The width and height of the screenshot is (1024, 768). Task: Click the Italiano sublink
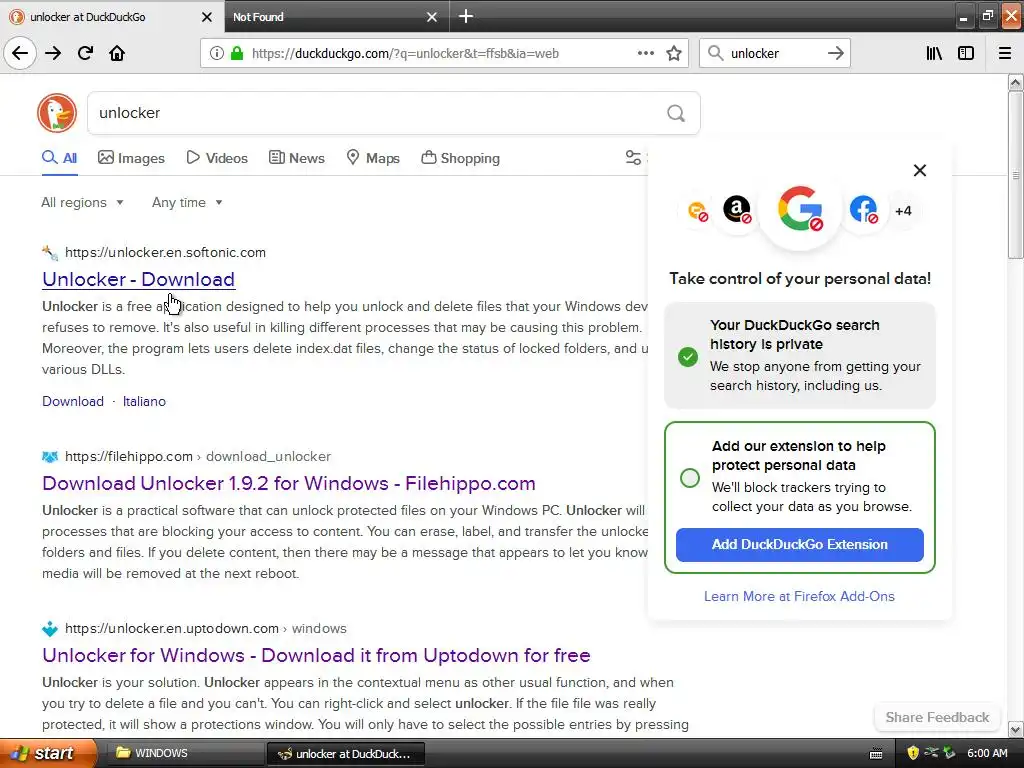click(x=144, y=401)
